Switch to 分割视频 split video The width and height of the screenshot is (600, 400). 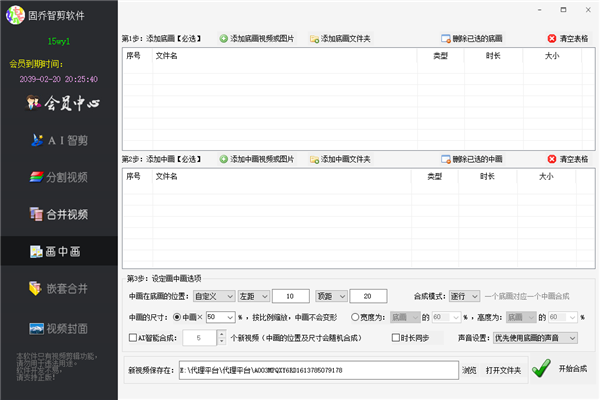click(59, 177)
